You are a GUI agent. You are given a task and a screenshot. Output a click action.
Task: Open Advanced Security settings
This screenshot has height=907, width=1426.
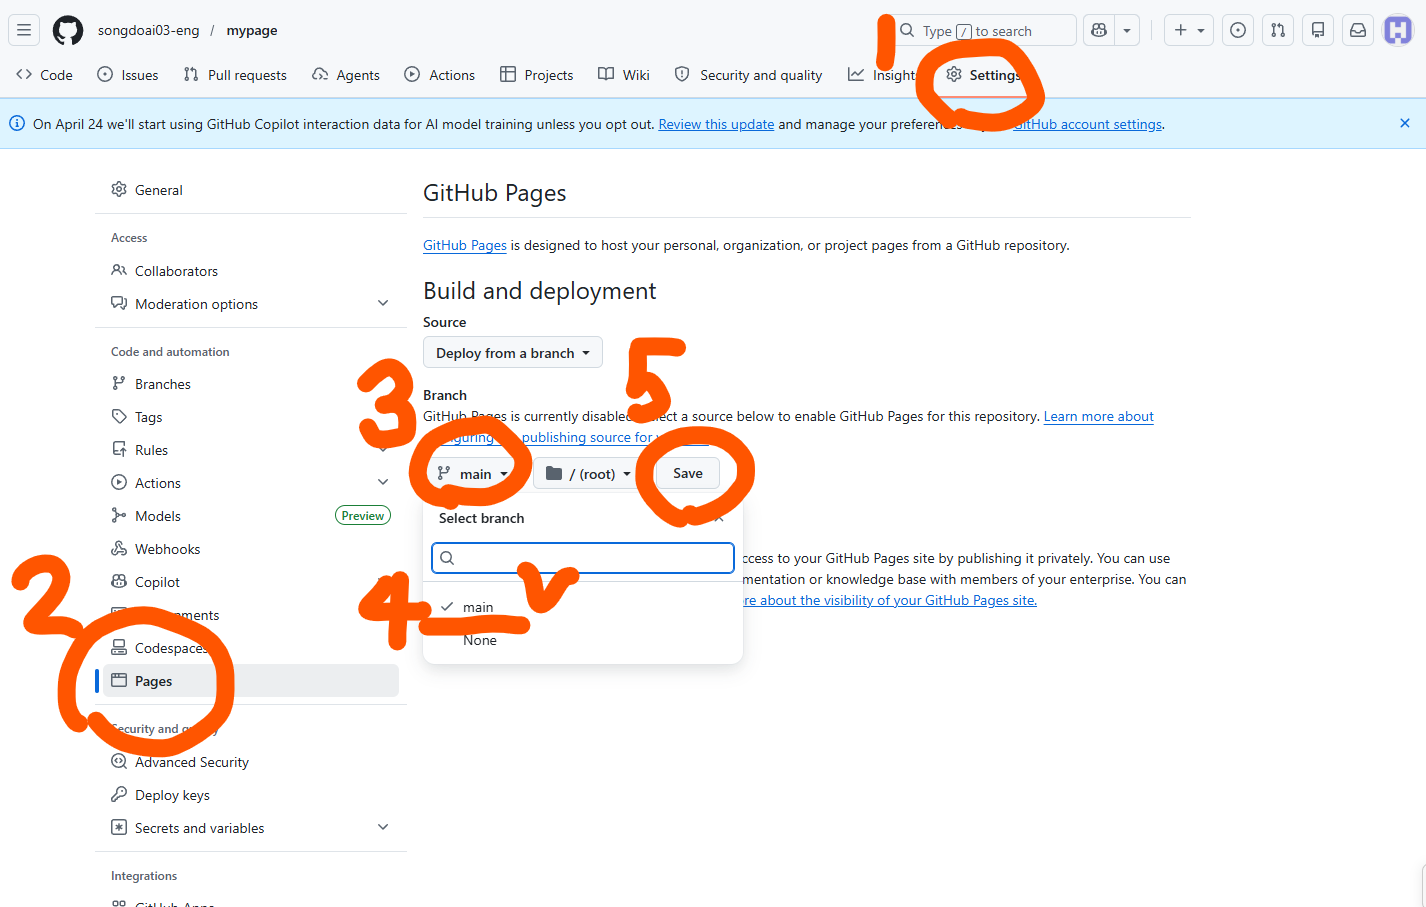coord(251,762)
